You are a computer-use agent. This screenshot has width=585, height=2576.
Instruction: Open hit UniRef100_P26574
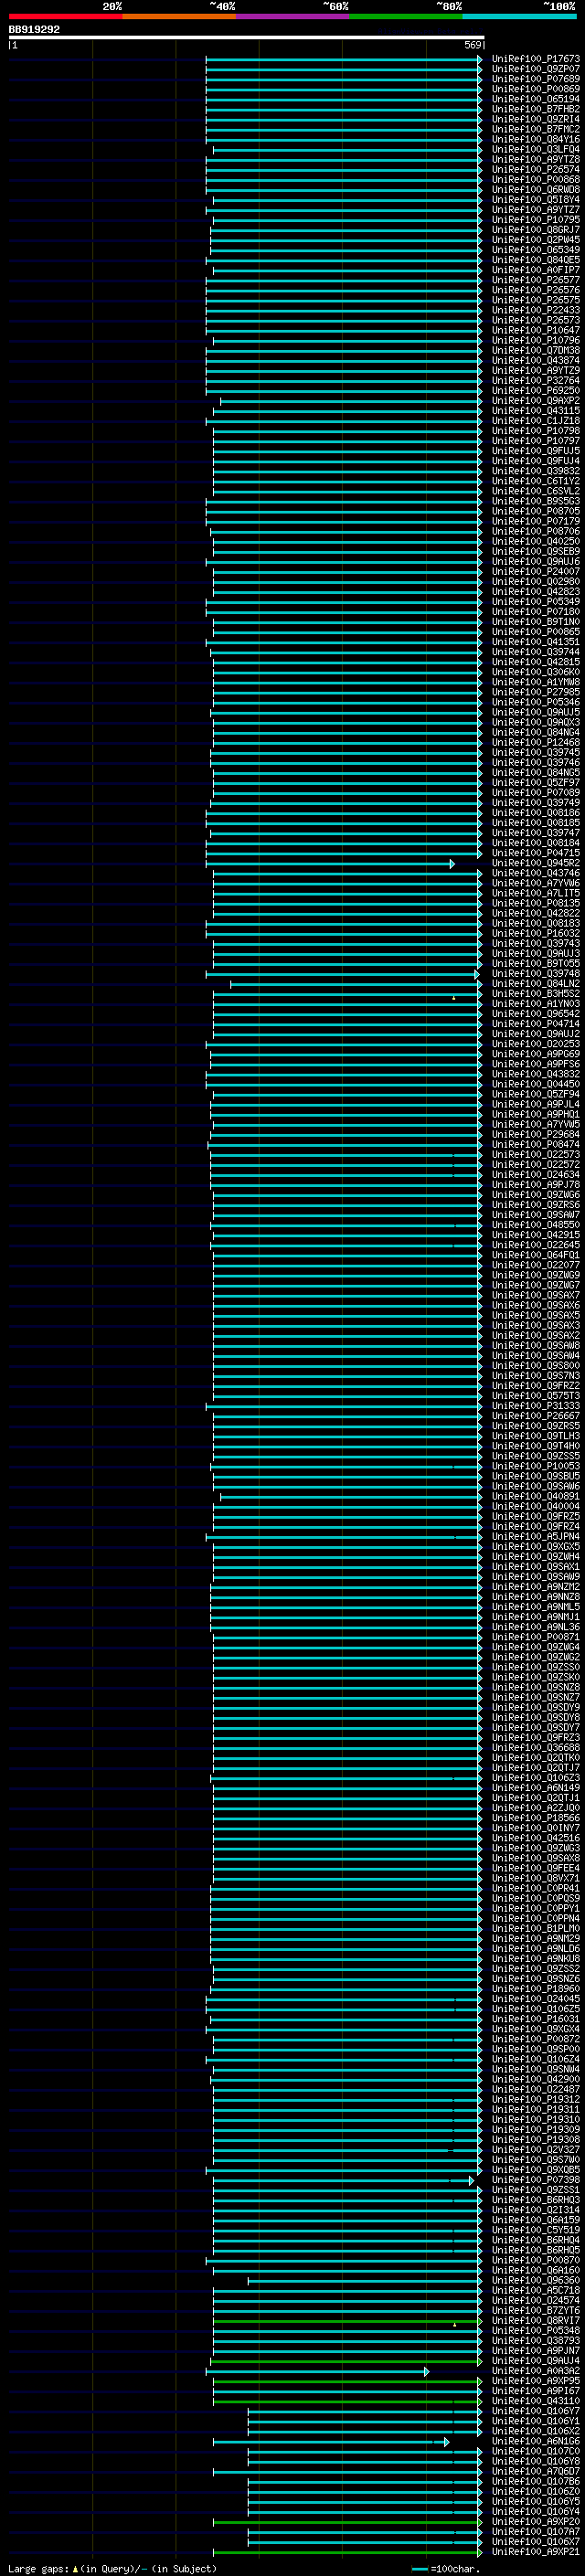pyautogui.click(x=535, y=170)
